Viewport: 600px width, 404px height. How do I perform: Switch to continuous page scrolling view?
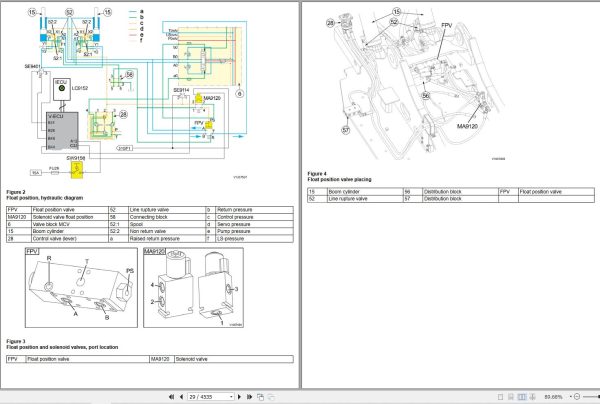(510, 397)
